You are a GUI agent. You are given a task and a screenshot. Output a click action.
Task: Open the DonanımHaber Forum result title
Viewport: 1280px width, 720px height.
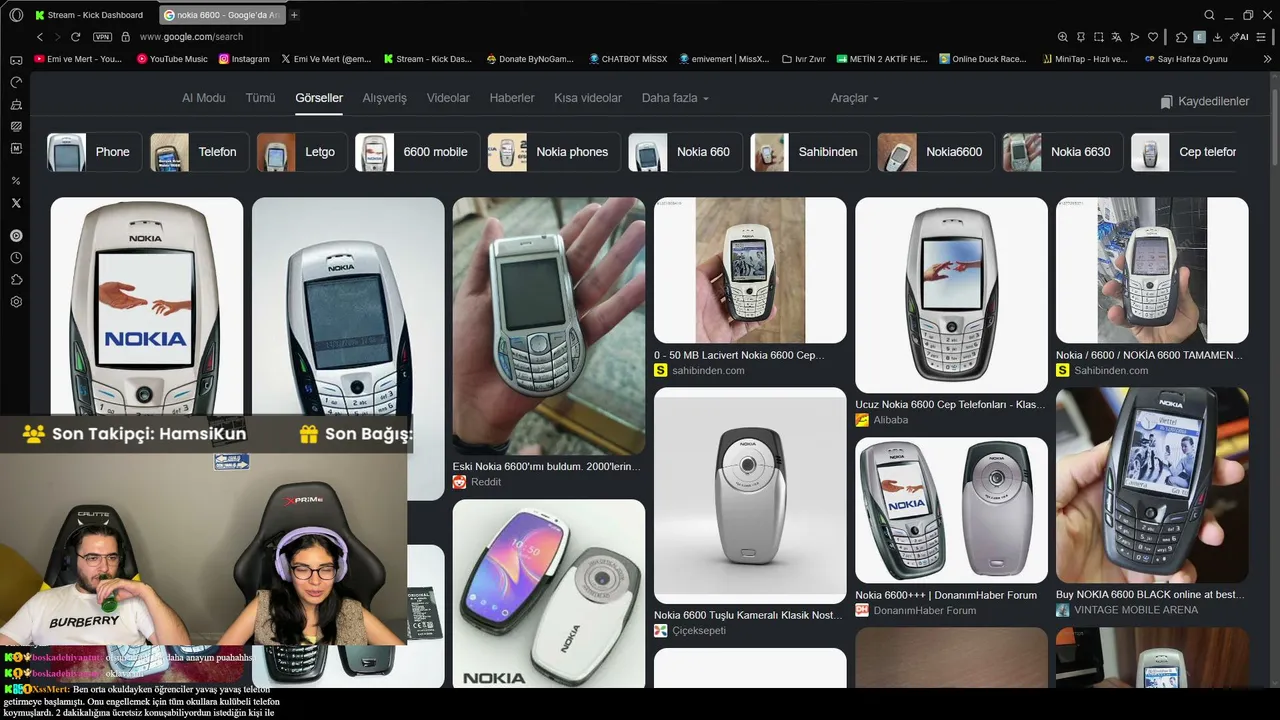pyautogui.click(x=946, y=595)
